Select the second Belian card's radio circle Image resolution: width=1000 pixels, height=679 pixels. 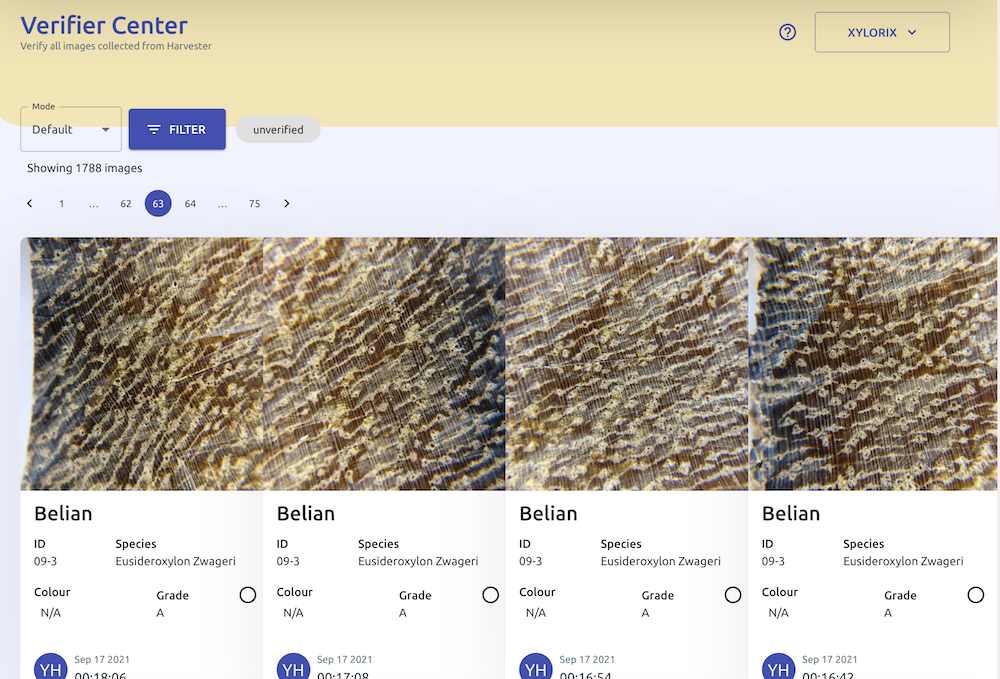(x=490, y=595)
